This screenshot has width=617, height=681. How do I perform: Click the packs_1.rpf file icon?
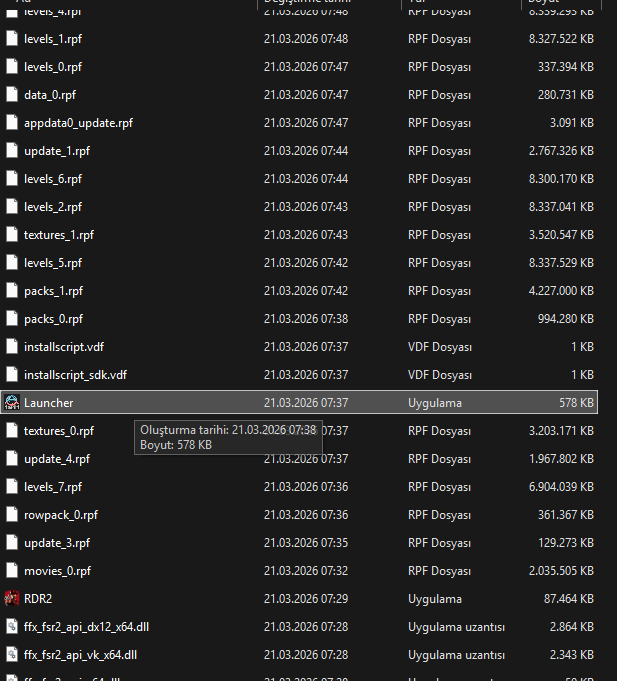pos(12,291)
